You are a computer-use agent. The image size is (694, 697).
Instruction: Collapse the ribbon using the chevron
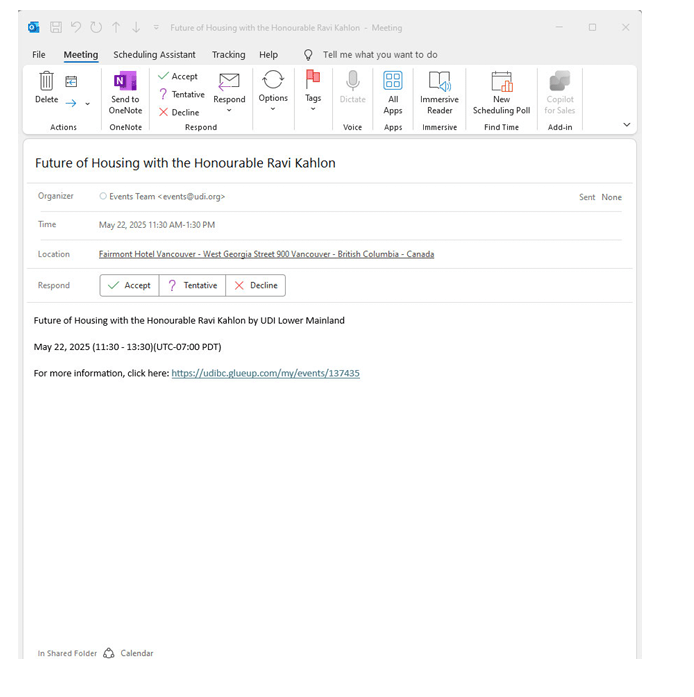coord(627,125)
